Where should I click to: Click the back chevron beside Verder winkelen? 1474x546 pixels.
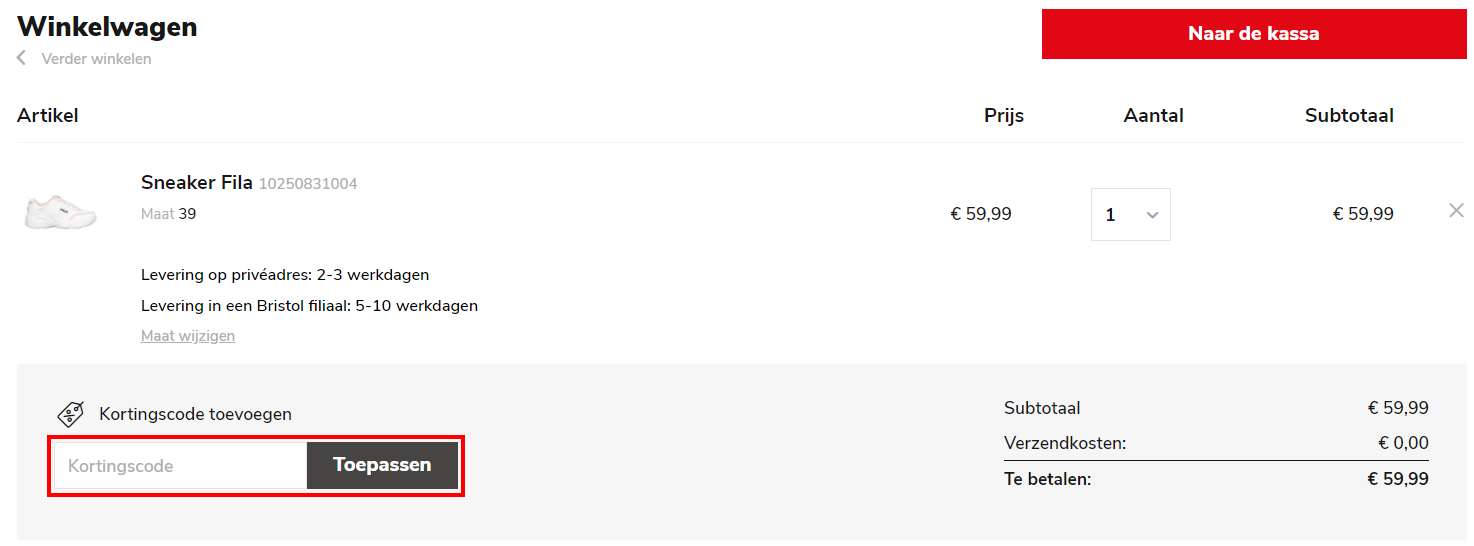tap(21, 59)
